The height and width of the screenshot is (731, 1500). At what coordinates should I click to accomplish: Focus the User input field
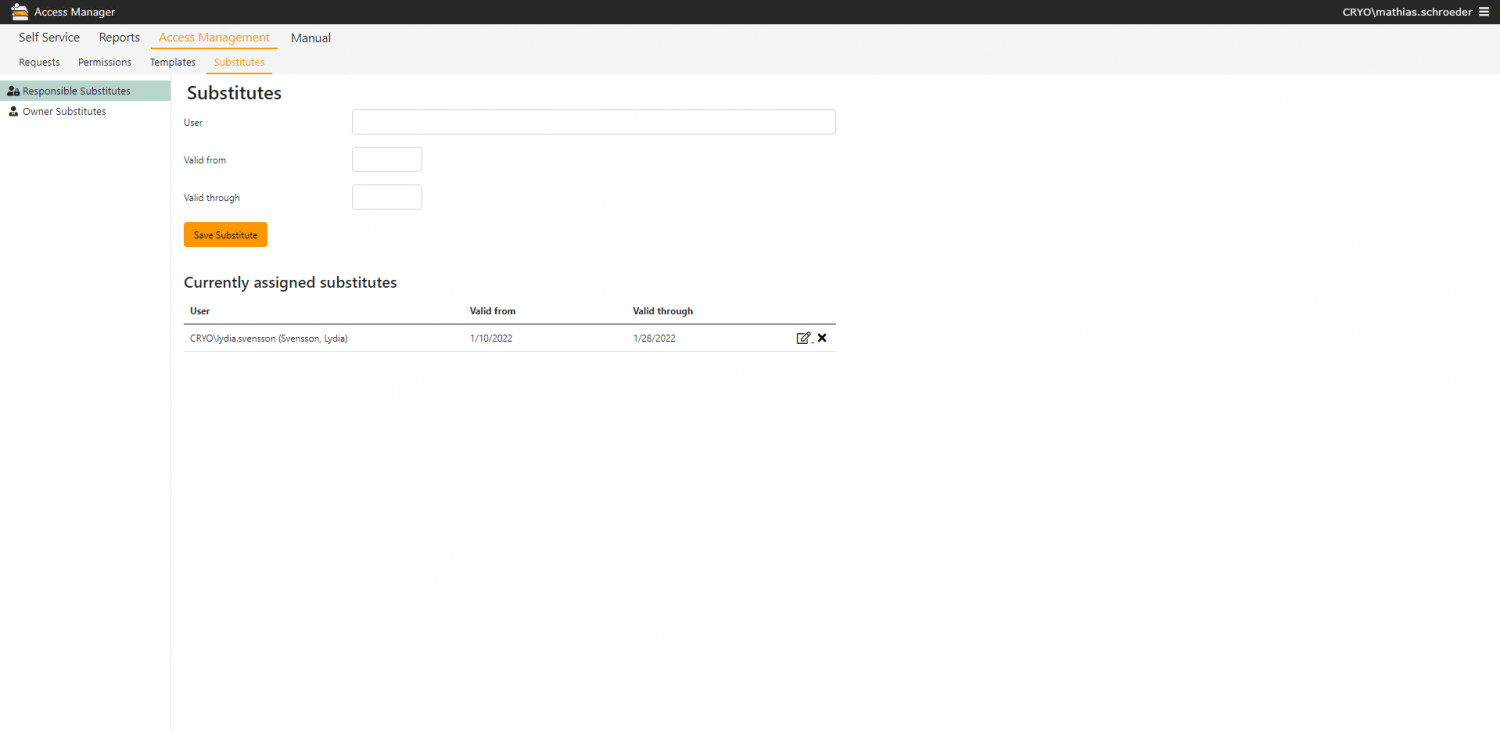(x=593, y=122)
